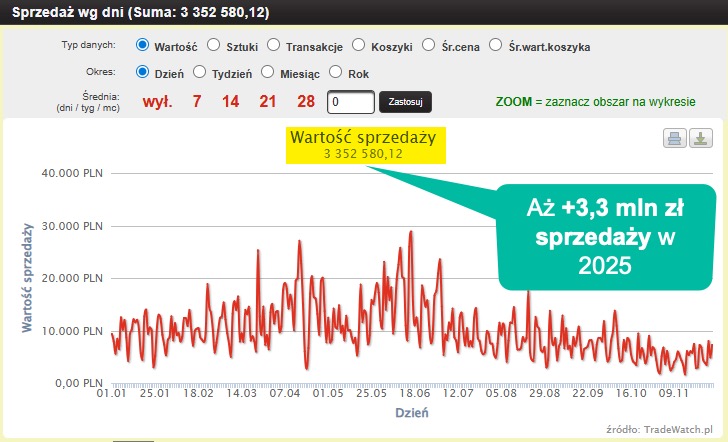Pick the Śr.wart.koszyka option
This screenshot has height=442, width=728.
497,45
